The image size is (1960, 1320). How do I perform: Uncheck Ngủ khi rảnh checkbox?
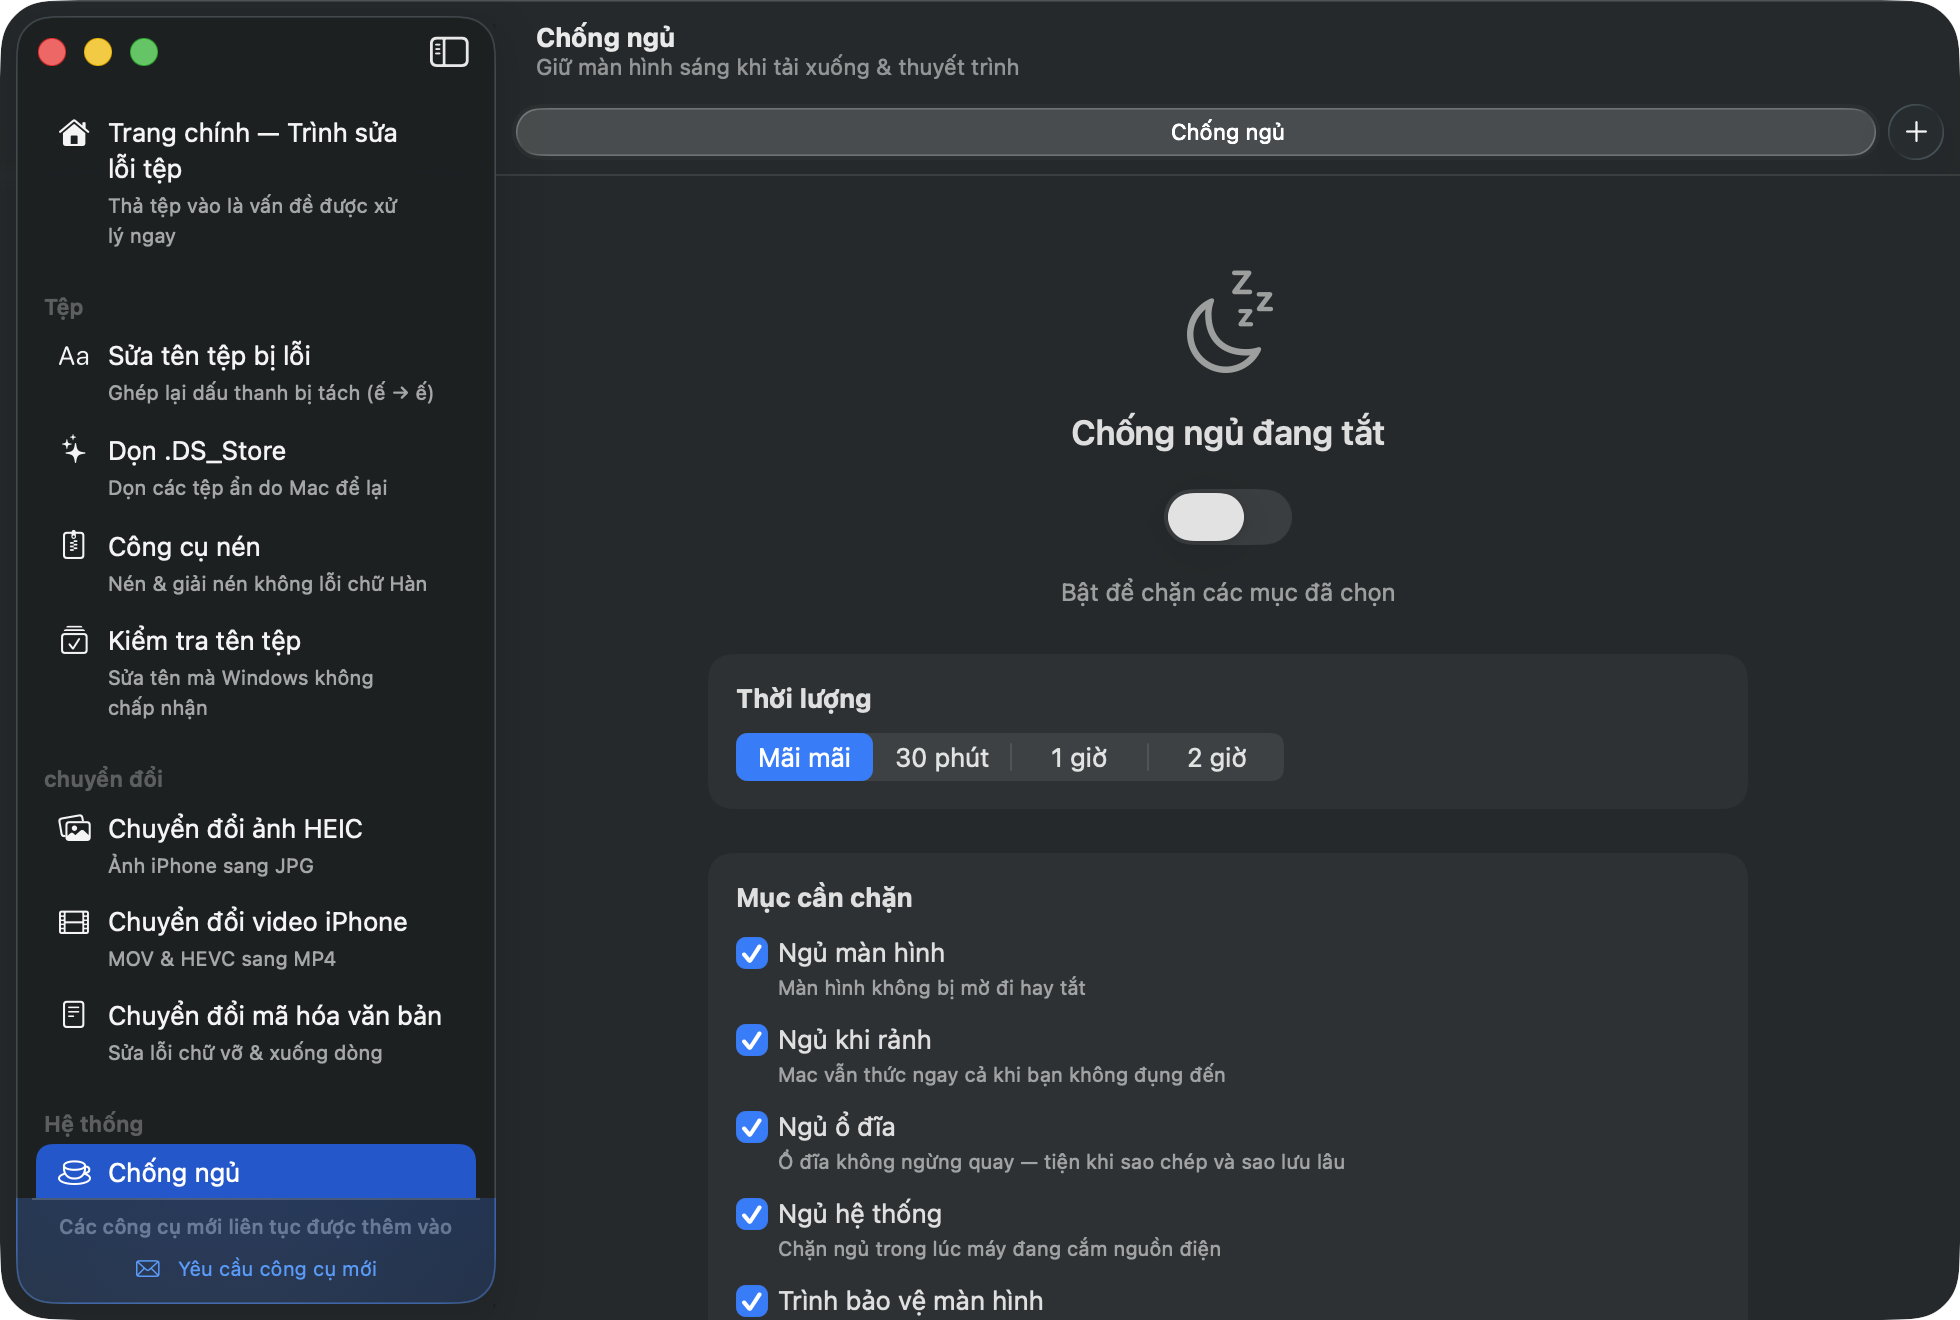point(752,1040)
